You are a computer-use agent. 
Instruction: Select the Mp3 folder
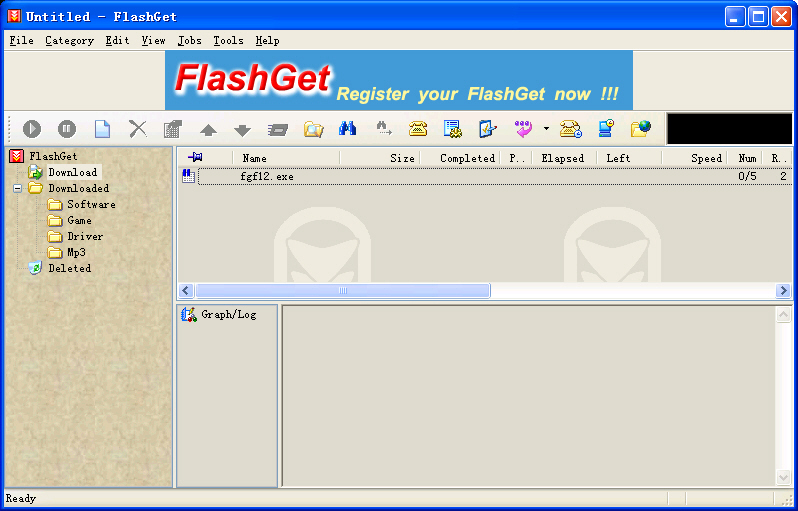tap(76, 252)
